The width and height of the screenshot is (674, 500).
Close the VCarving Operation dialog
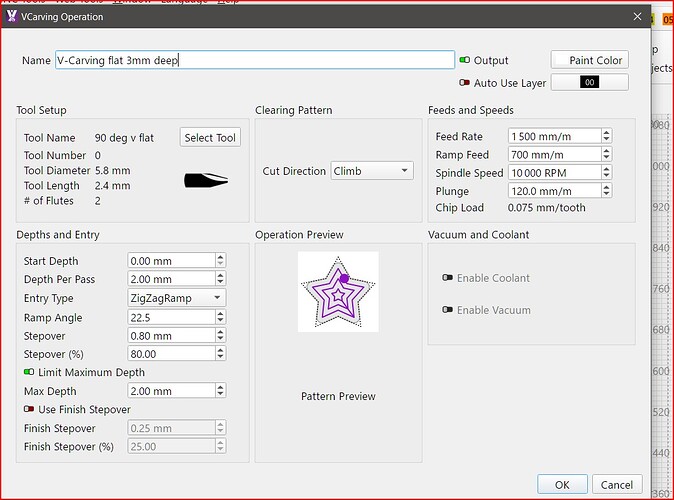(637, 16)
